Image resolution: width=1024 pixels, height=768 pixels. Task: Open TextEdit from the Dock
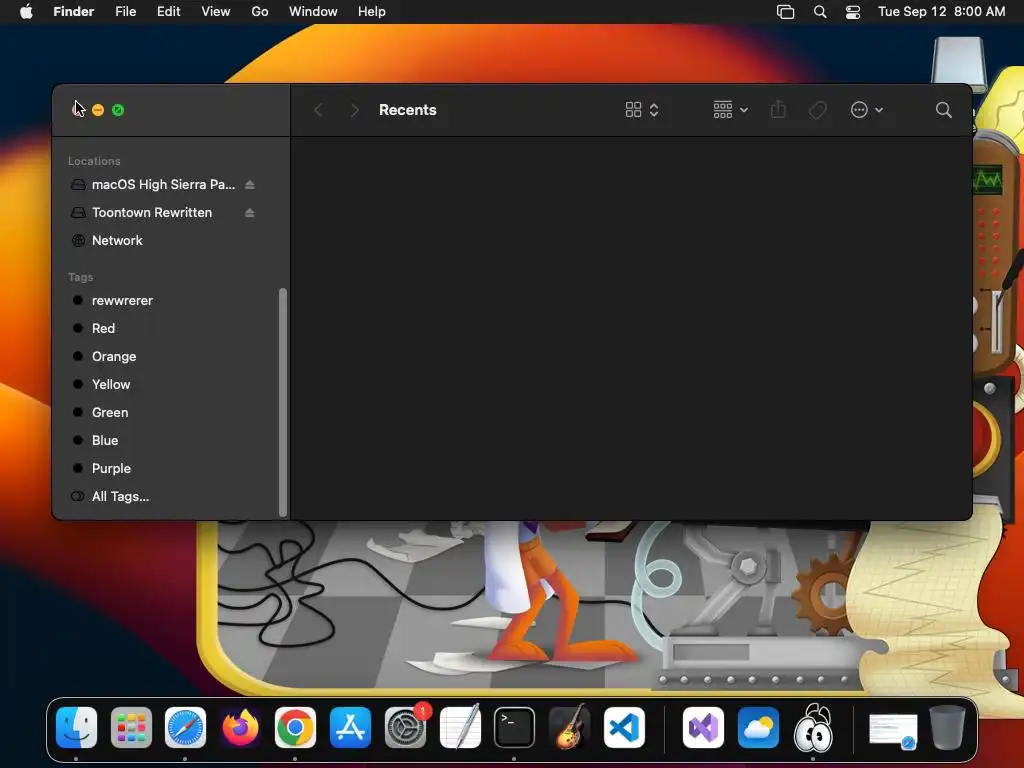click(460, 726)
